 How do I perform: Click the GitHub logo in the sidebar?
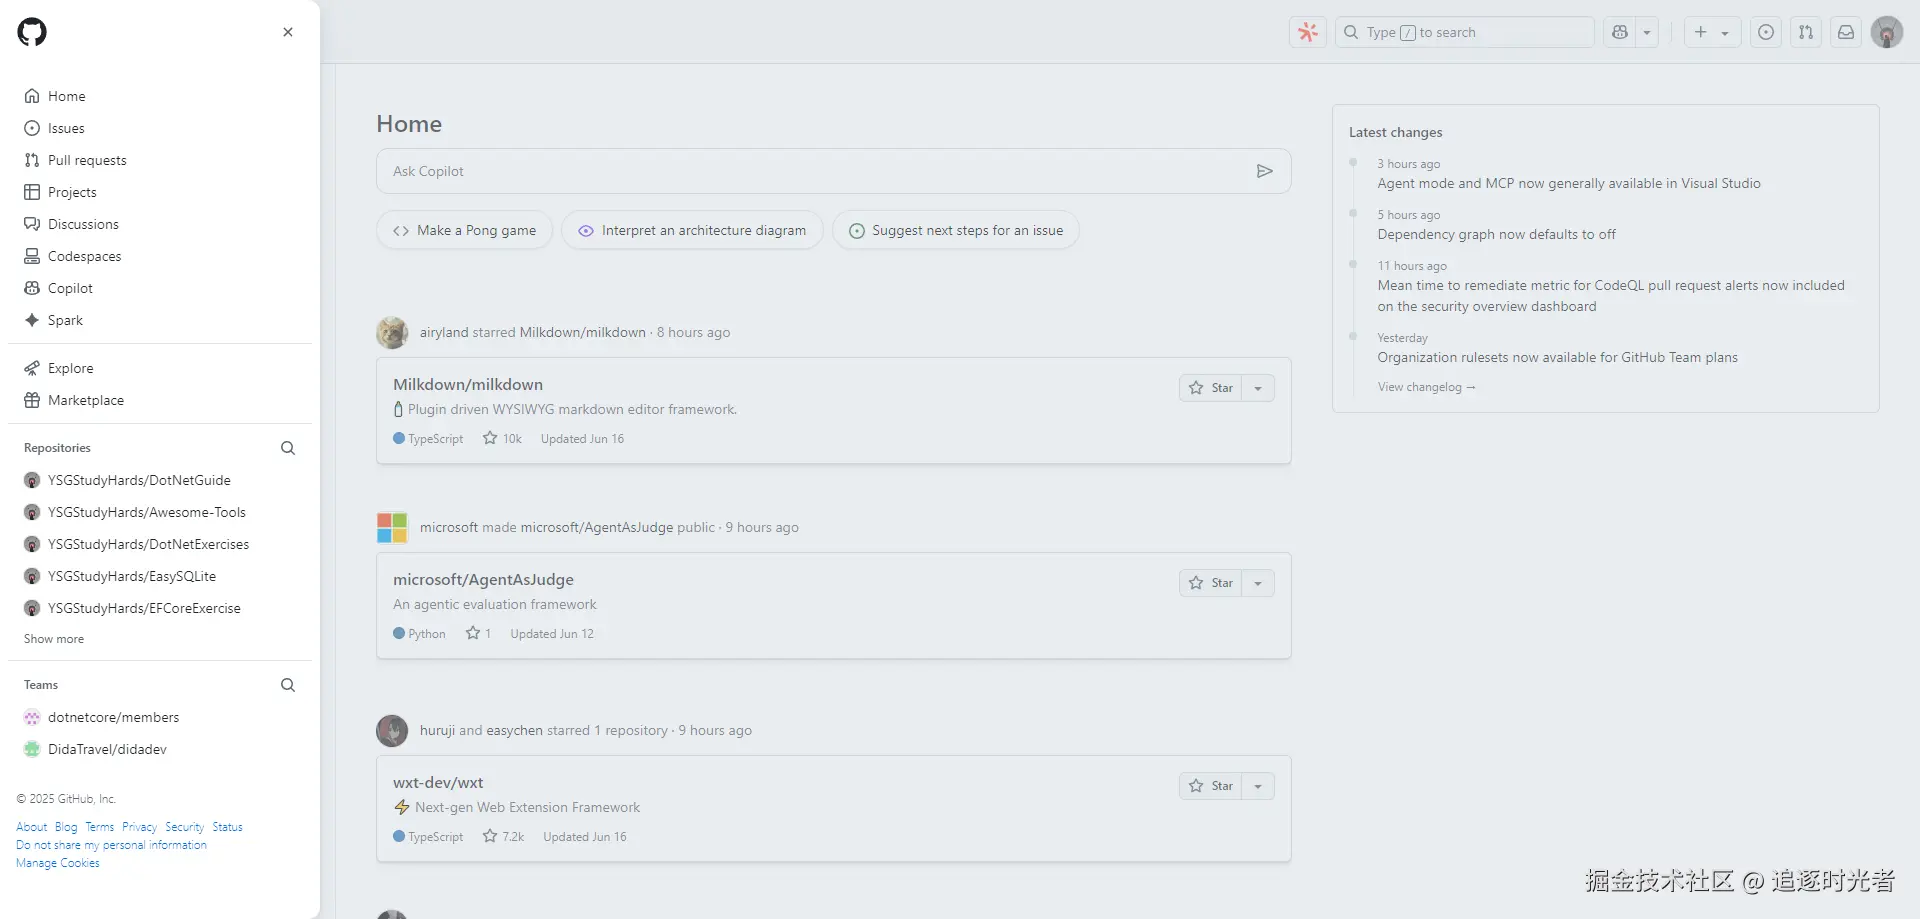tap(32, 32)
